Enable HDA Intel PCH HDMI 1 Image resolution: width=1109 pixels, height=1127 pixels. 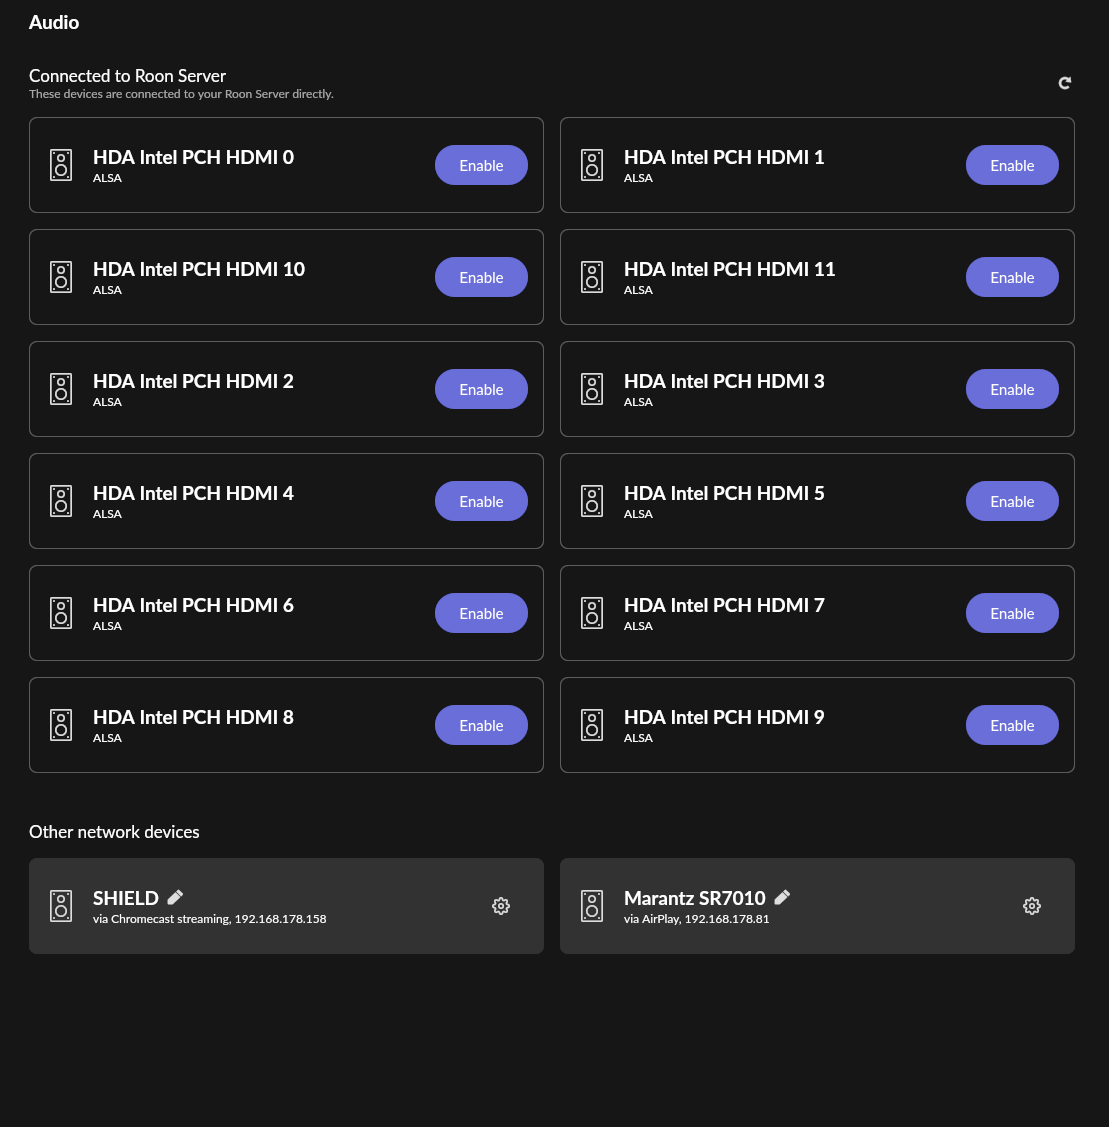[1012, 165]
